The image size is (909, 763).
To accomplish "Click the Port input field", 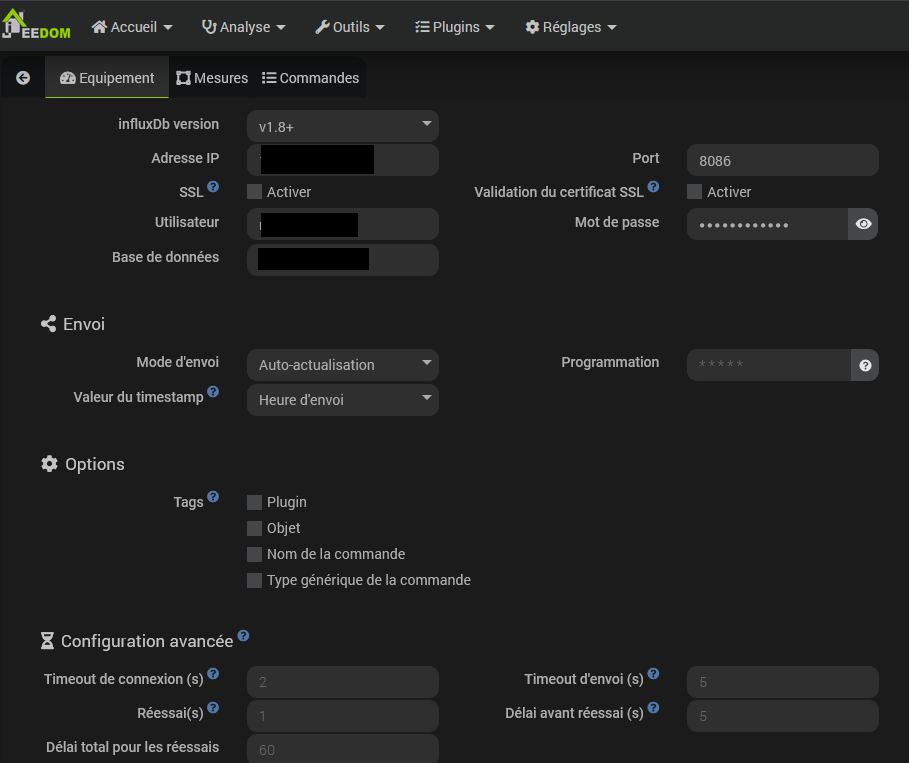I will click(782, 160).
